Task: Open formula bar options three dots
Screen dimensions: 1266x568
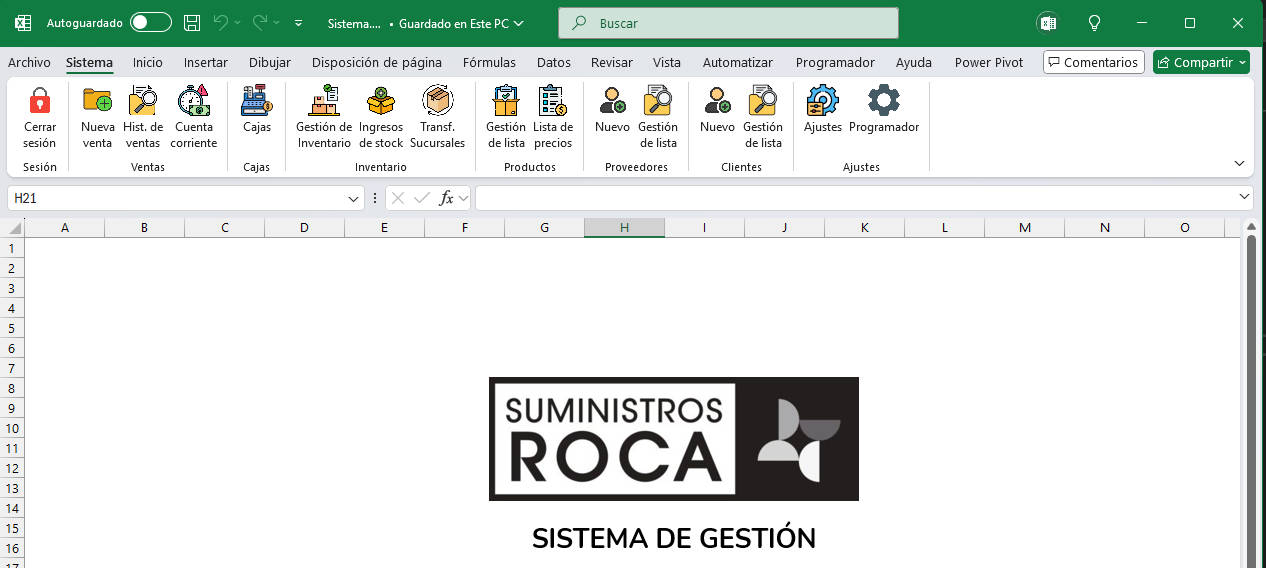Action: (x=375, y=198)
